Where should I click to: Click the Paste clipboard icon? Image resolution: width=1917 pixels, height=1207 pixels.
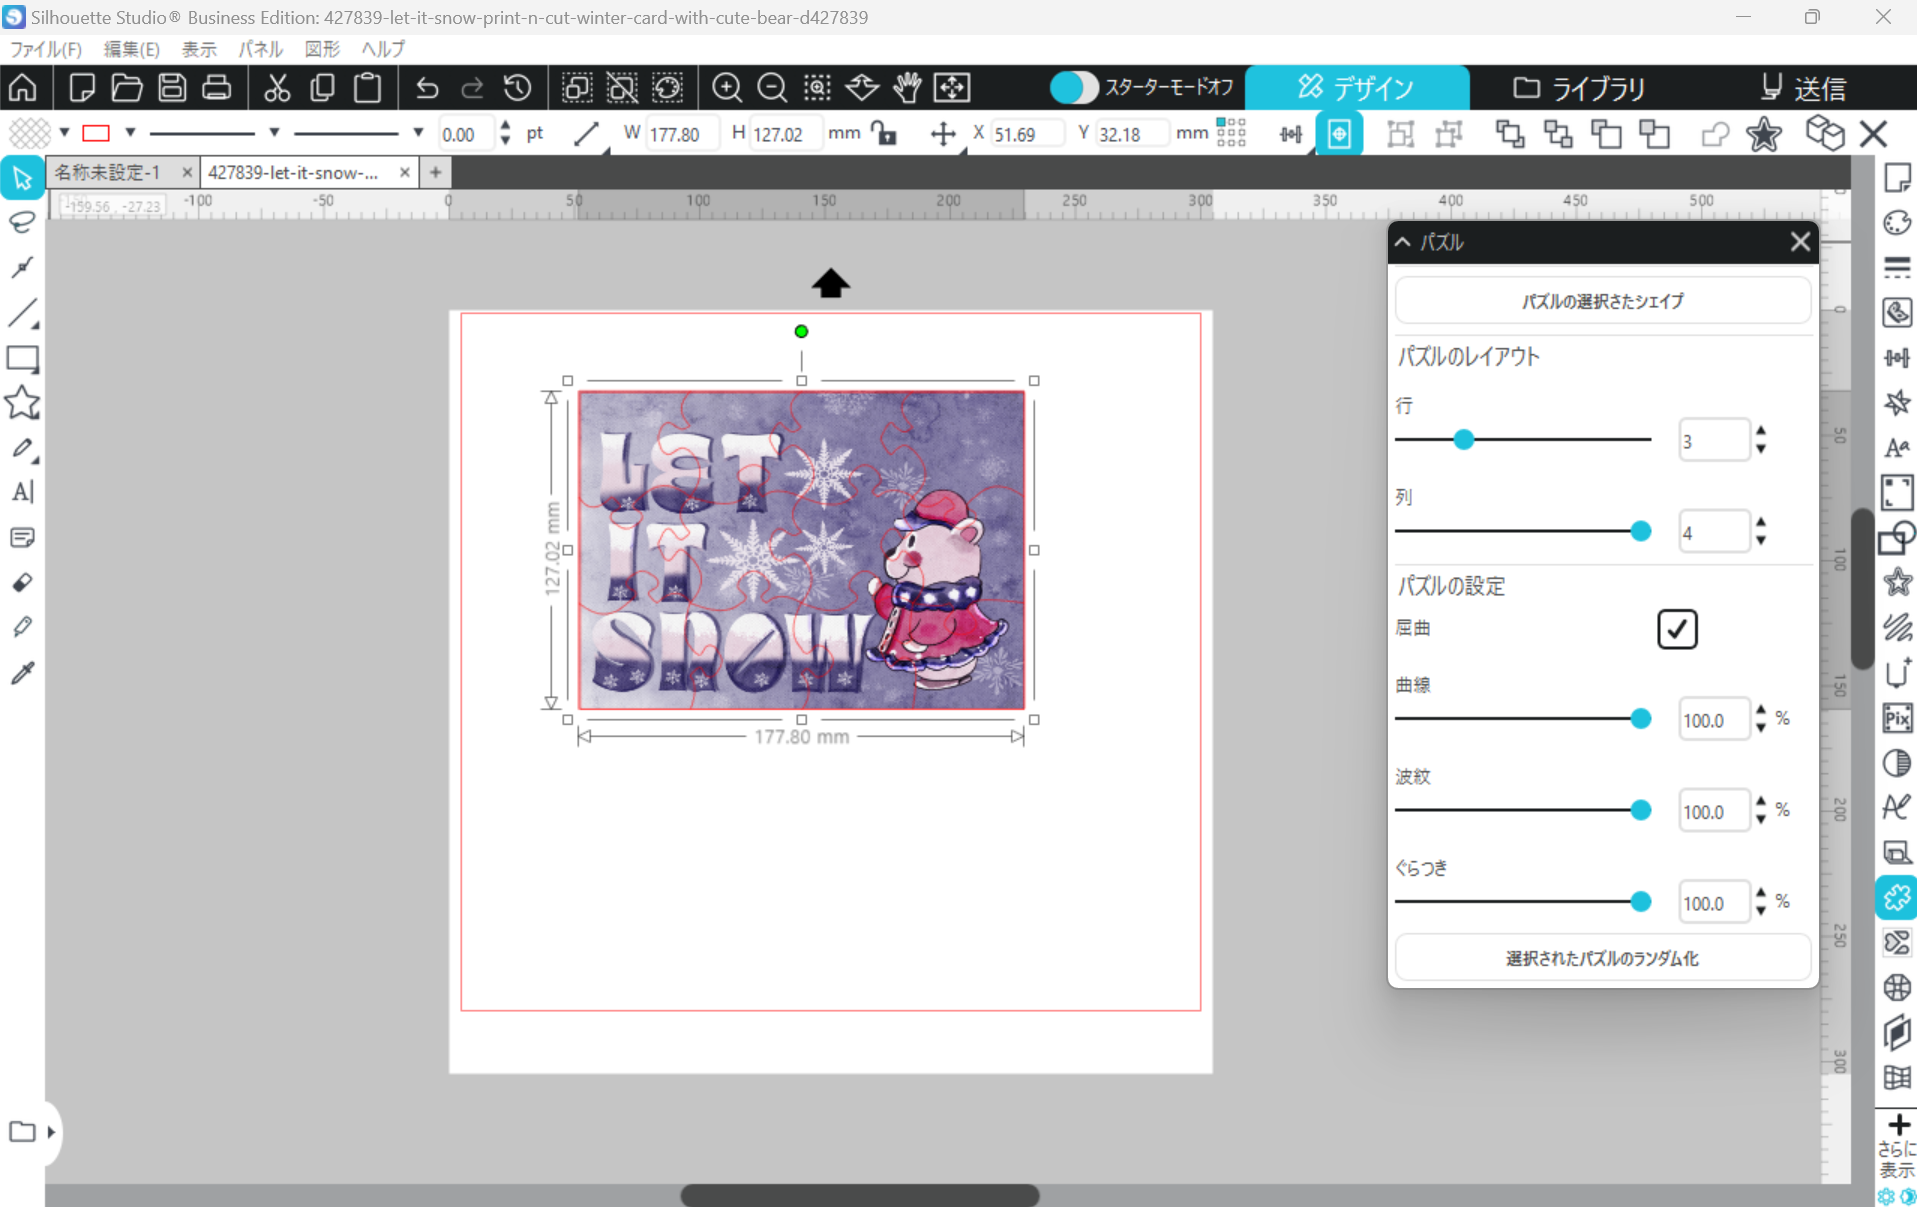367,88
